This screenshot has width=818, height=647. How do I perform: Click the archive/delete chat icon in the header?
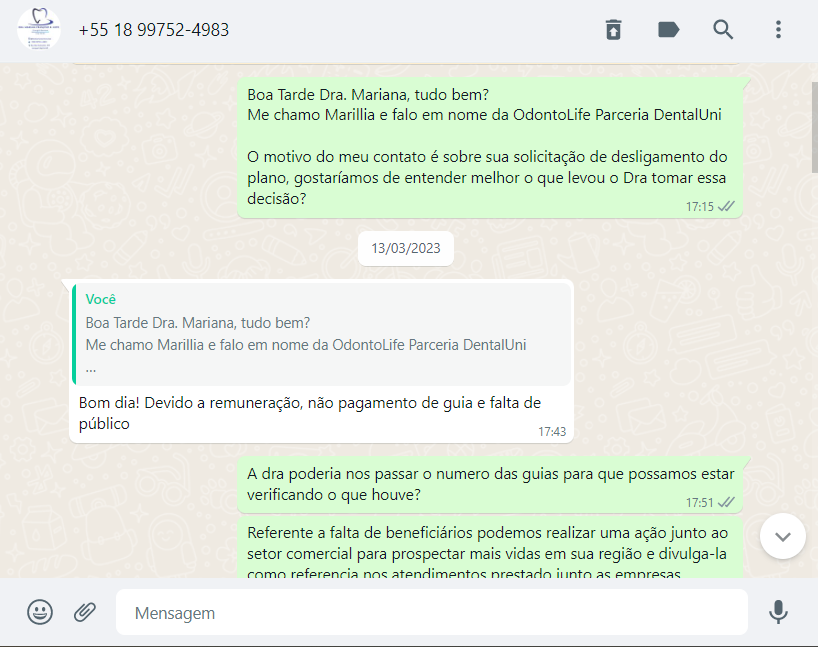tap(614, 30)
